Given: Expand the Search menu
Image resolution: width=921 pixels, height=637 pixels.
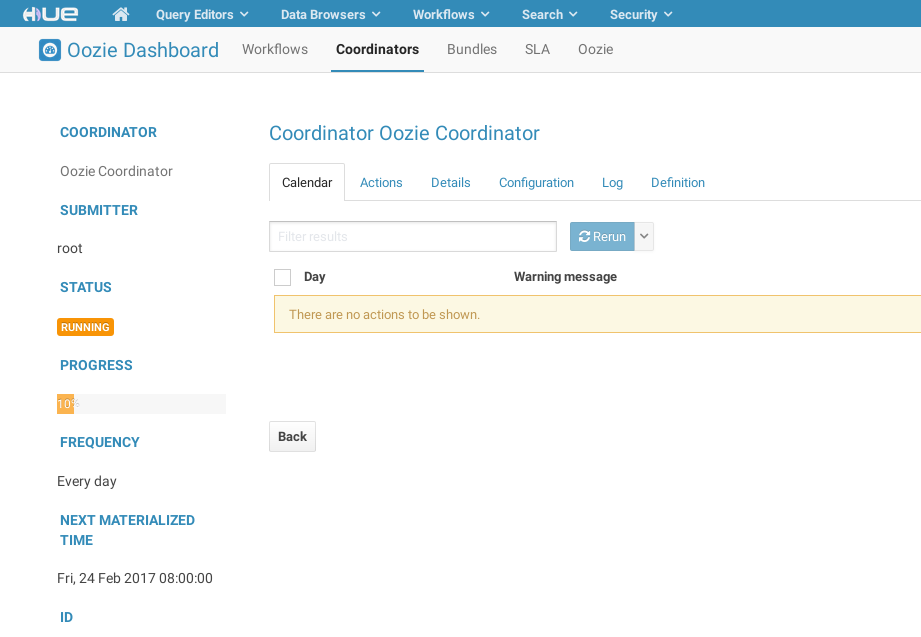Looking at the screenshot, I should point(550,14).
